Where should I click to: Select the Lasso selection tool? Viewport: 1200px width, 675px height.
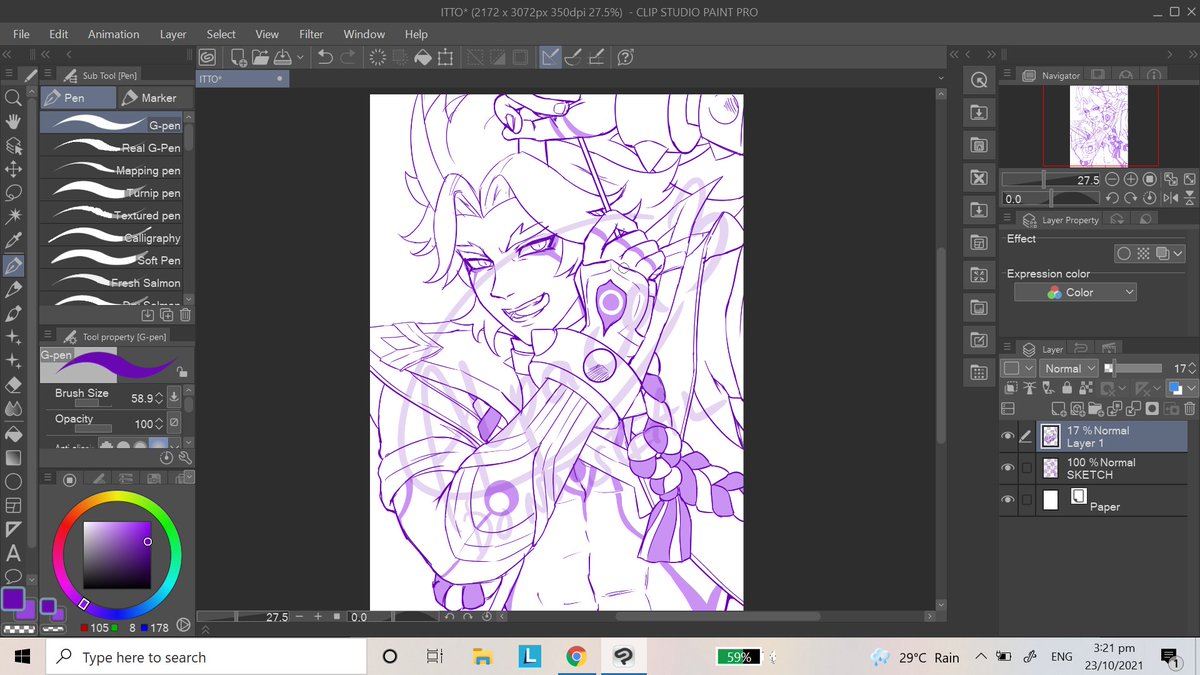point(14,193)
